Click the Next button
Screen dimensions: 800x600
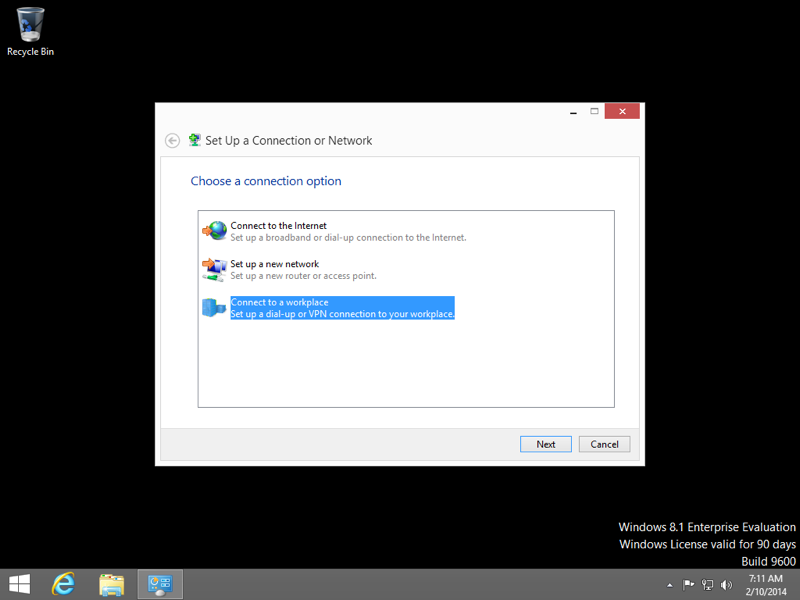[546, 444]
